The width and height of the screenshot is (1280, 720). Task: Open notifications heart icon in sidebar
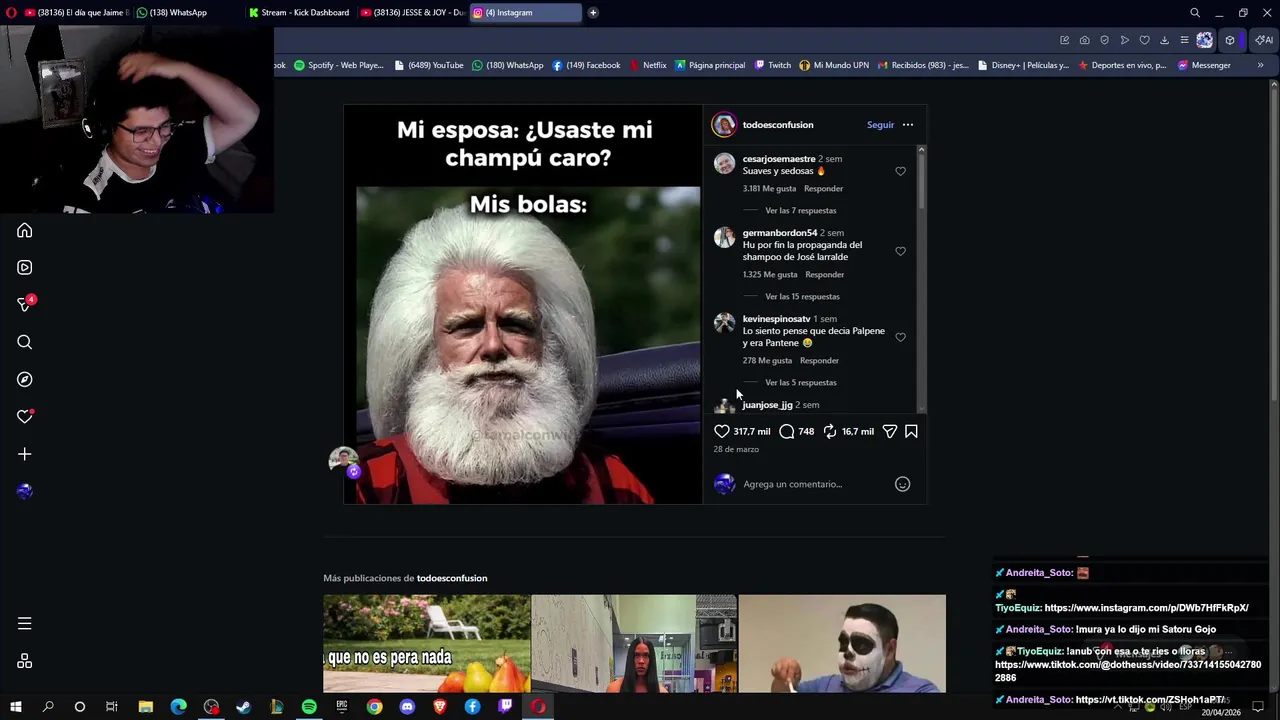25,417
